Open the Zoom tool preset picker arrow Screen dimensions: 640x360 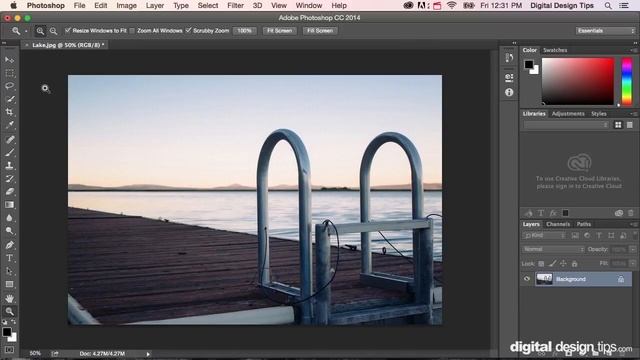pos(26,31)
